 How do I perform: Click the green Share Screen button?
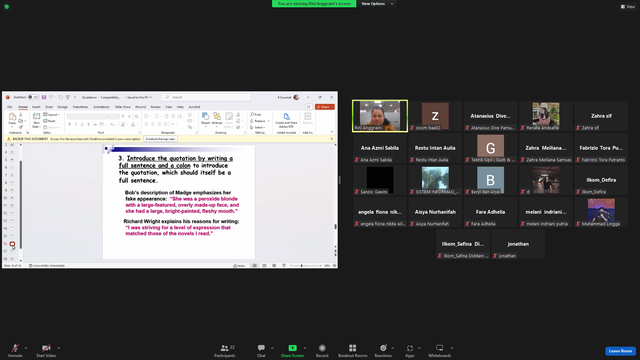click(292, 350)
